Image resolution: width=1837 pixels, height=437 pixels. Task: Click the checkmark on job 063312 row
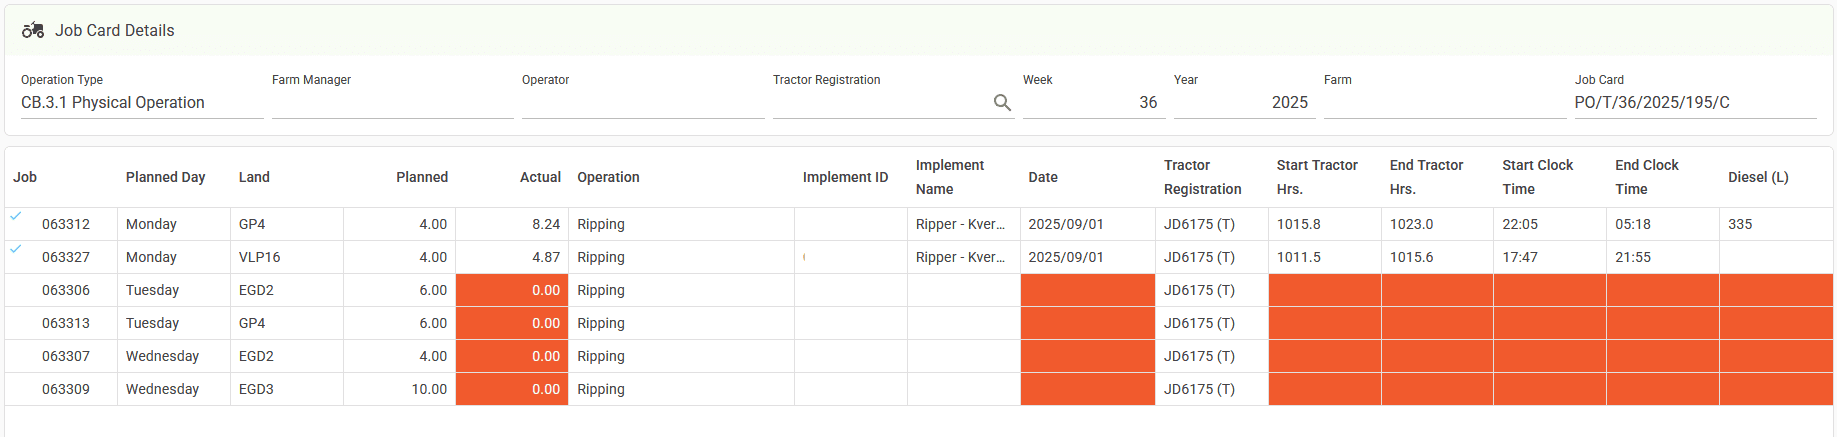pyautogui.click(x=16, y=216)
